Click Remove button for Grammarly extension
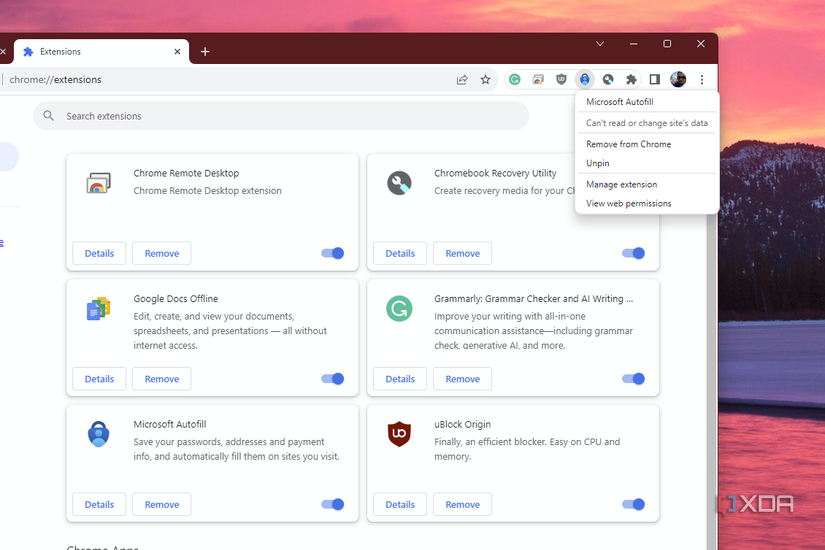The height and width of the screenshot is (550, 825). [462, 379]
